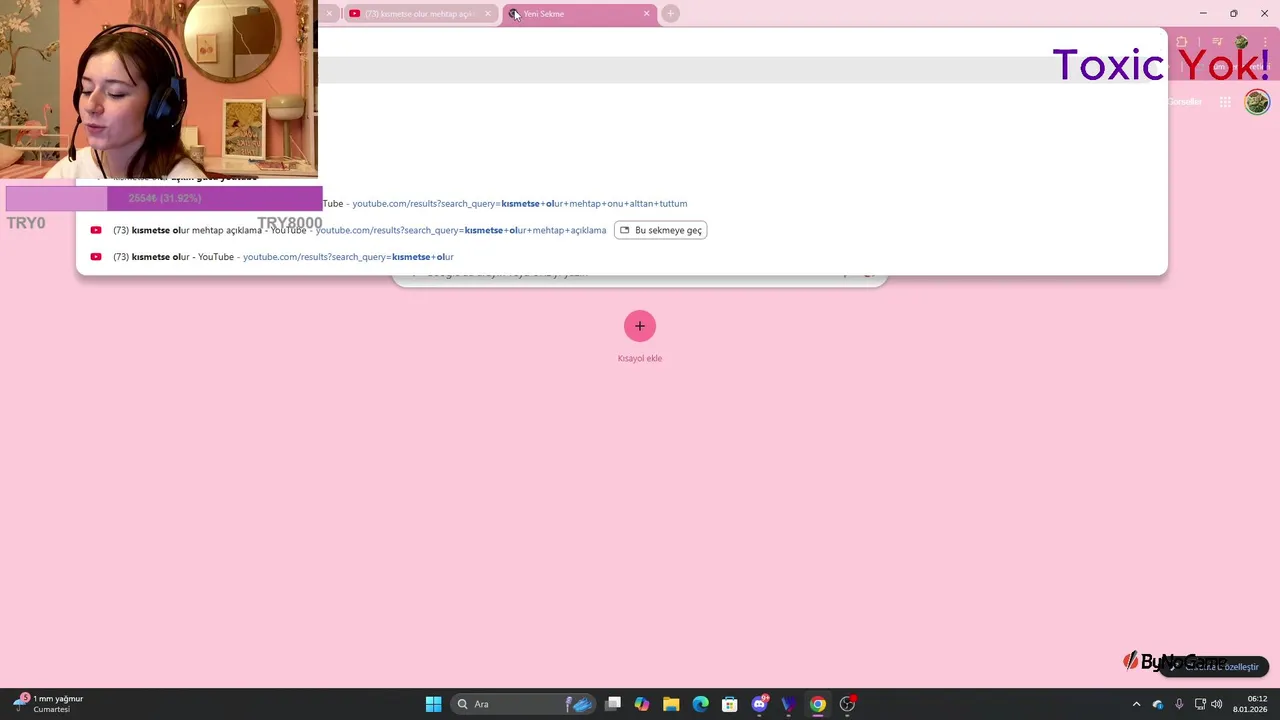1280x720 pixels.
Task: Open the Chrome extensions puzzle icon
Action: [1182, 42]
